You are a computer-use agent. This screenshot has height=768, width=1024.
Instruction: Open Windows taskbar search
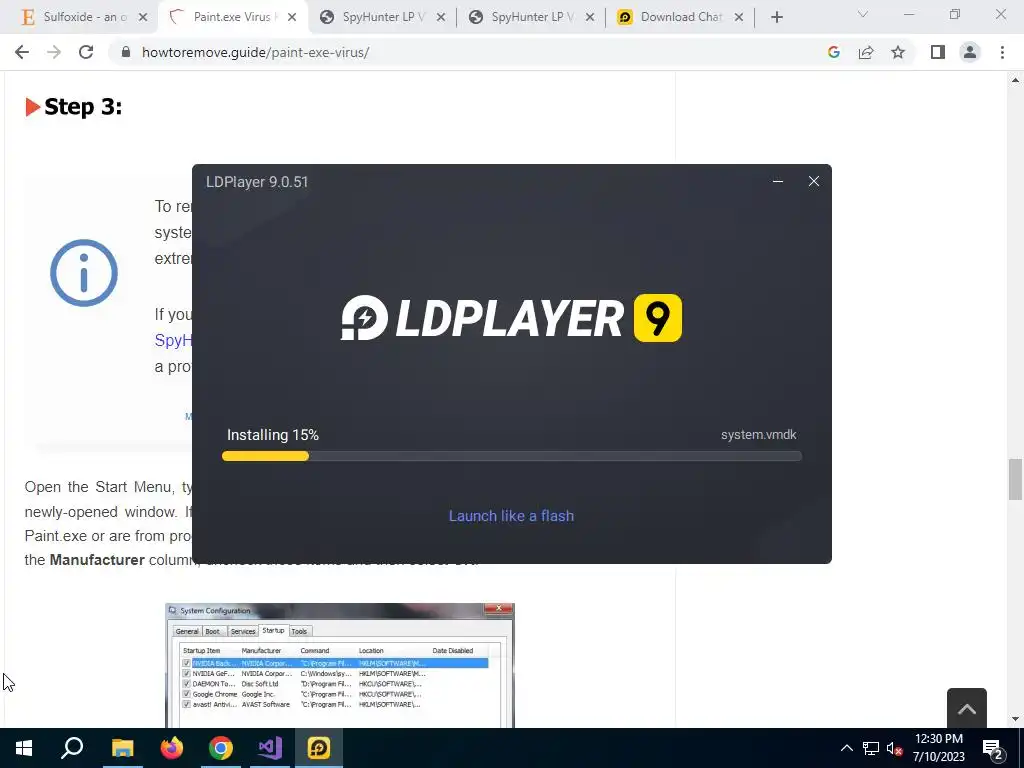point(72,748)
